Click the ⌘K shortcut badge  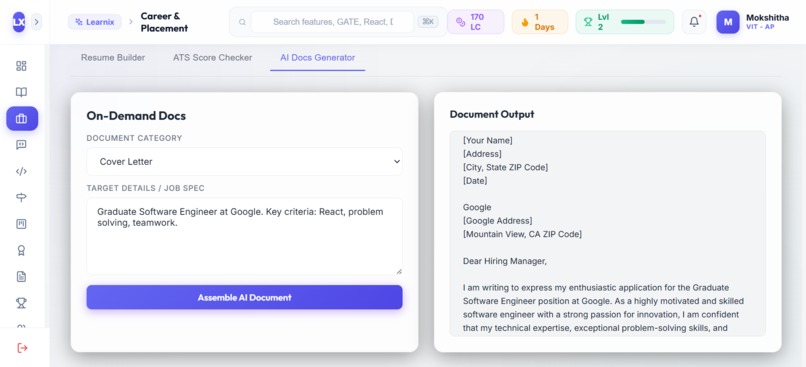[x=428, y=22]
